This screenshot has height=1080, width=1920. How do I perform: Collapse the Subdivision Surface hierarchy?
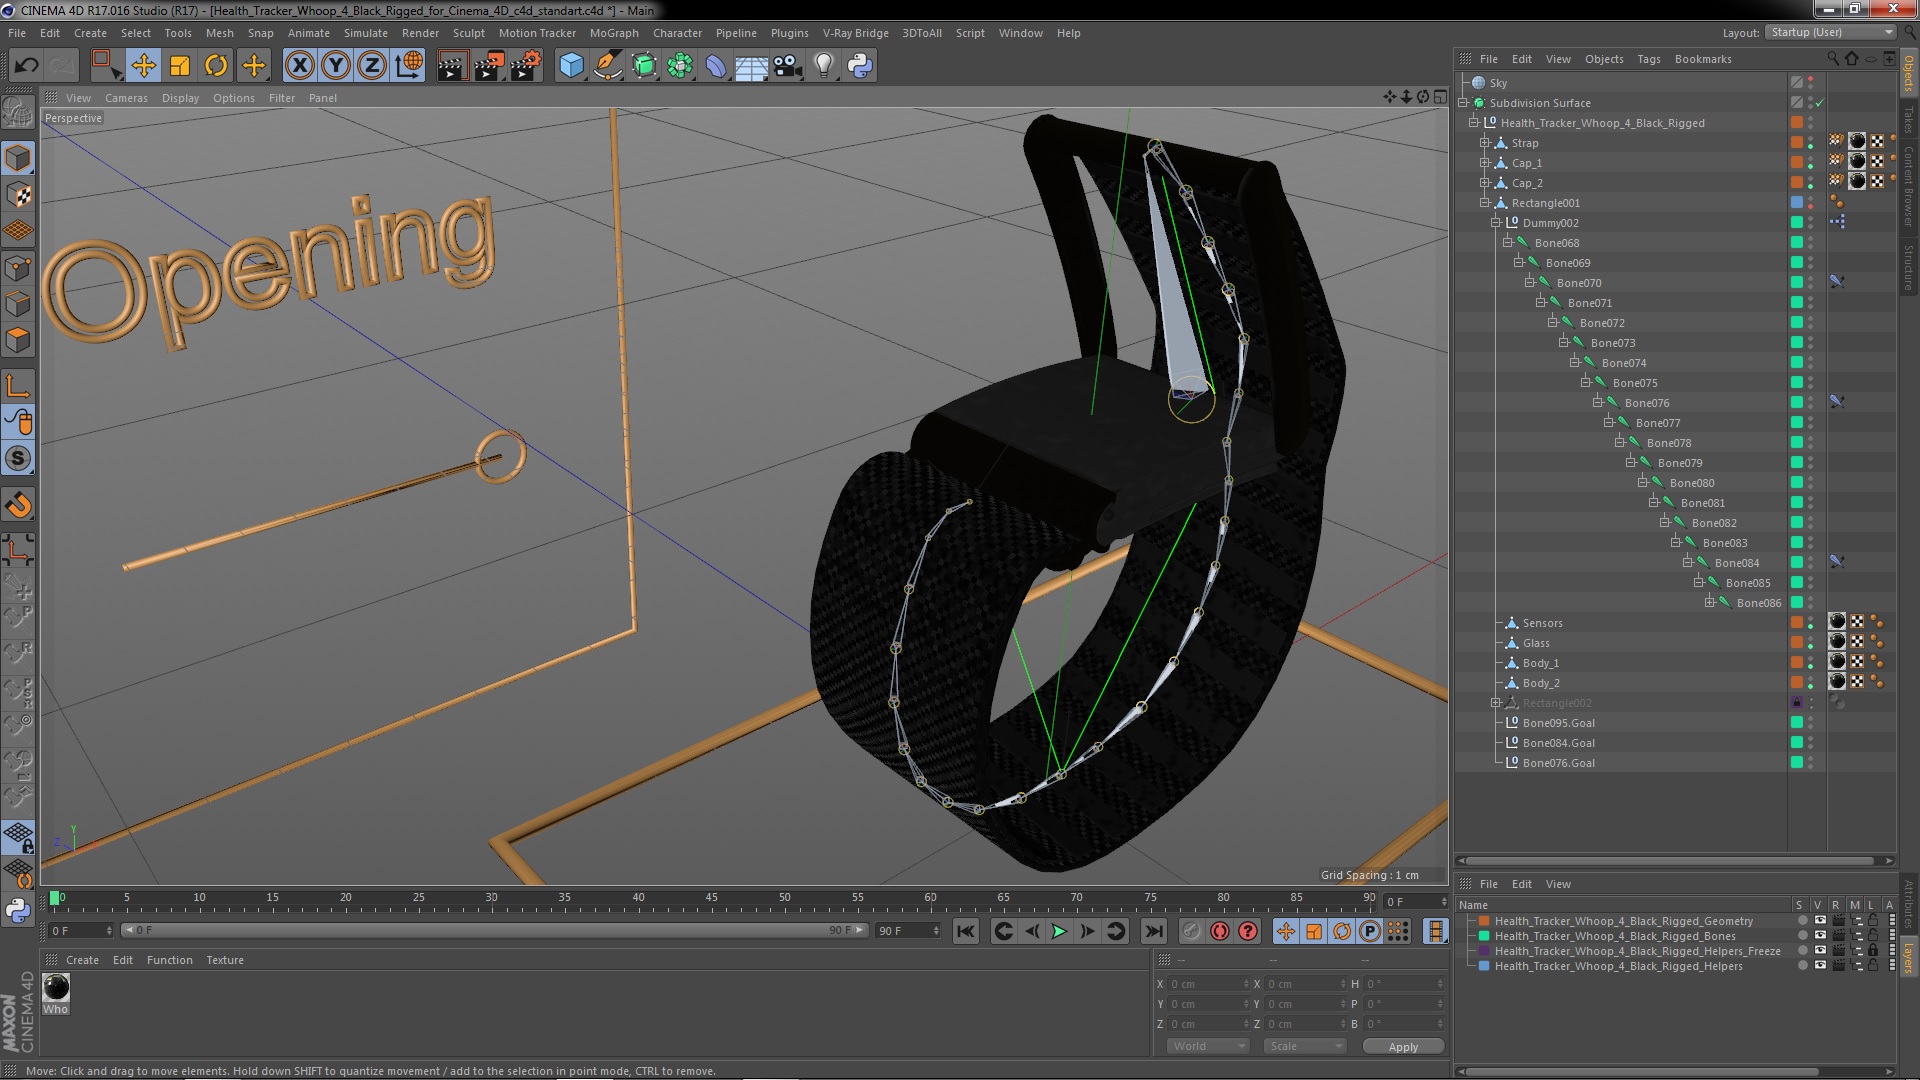pyautogui.click(x=1464, y=103)
